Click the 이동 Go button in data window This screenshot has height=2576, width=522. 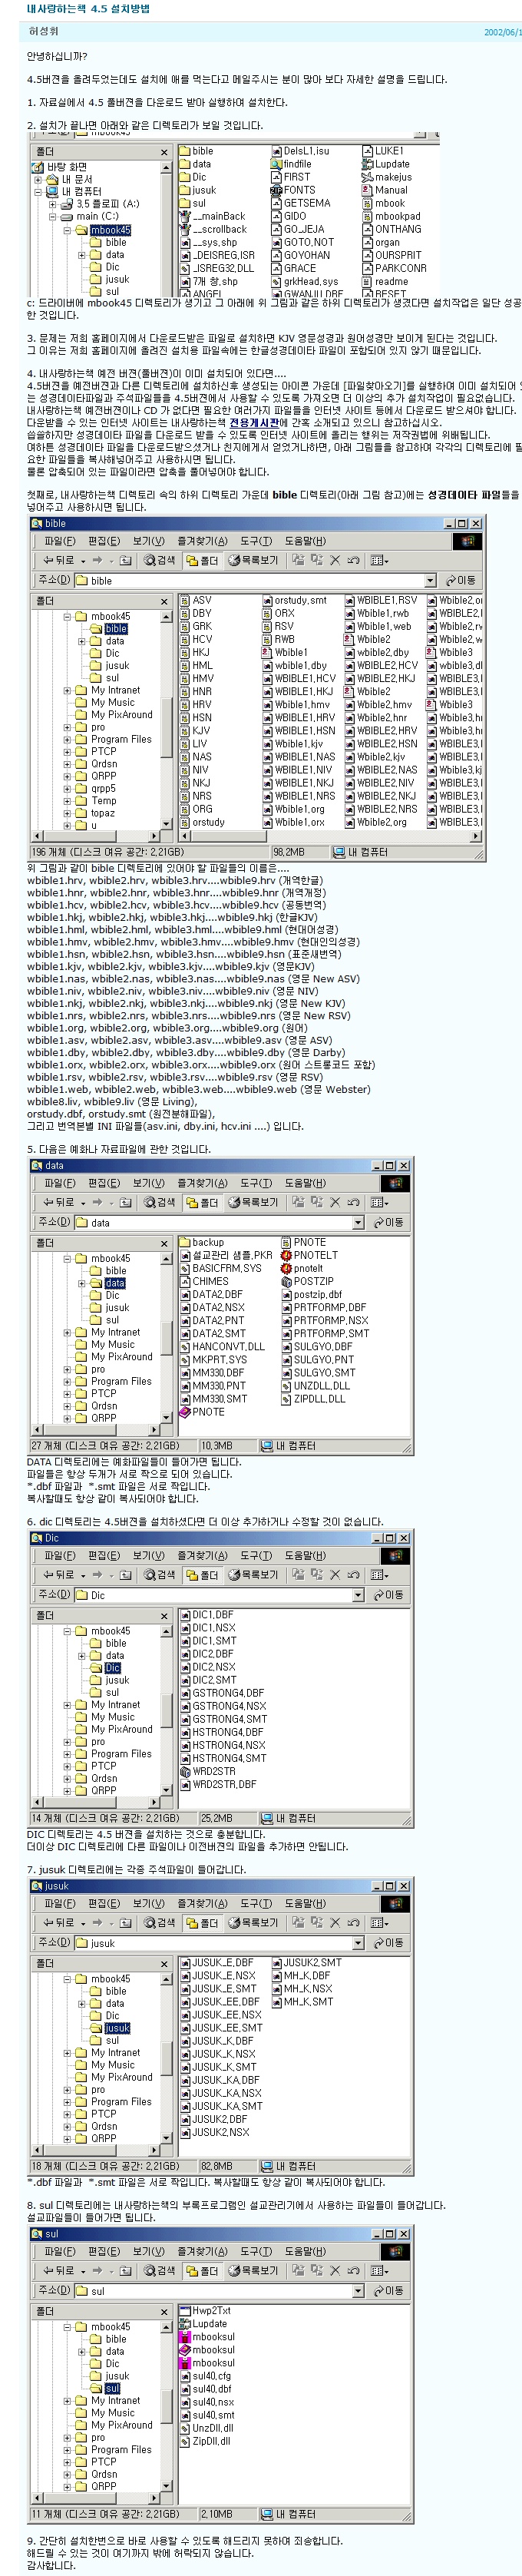point(388,1222)
